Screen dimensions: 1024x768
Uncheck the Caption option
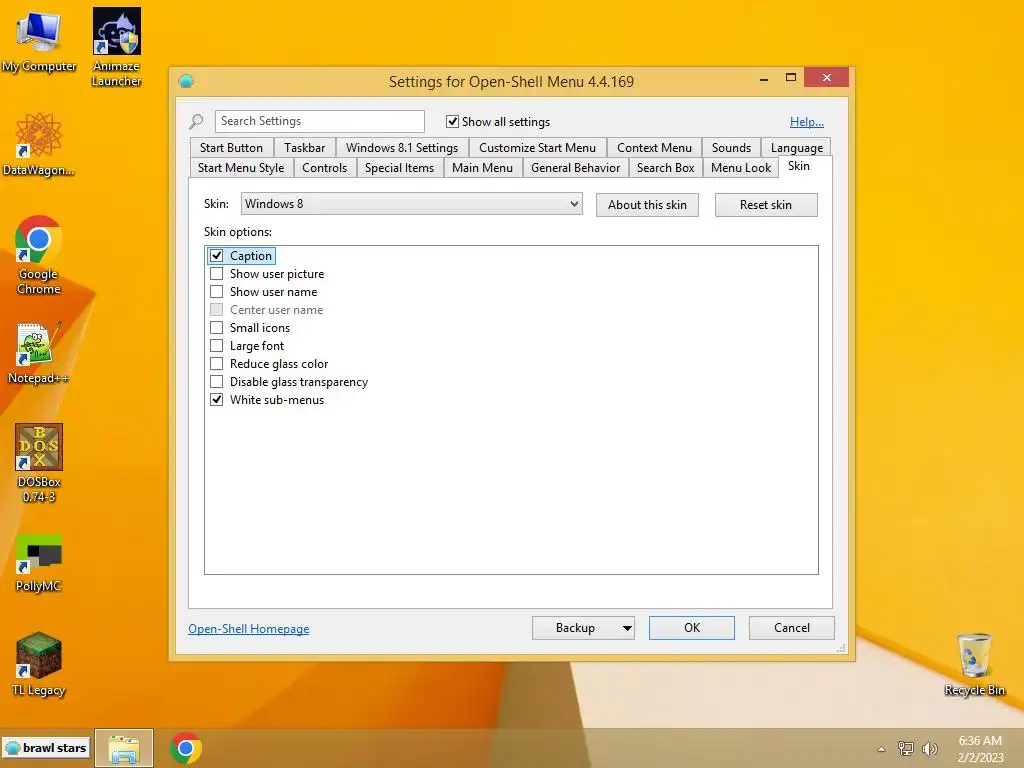point(217,256)
